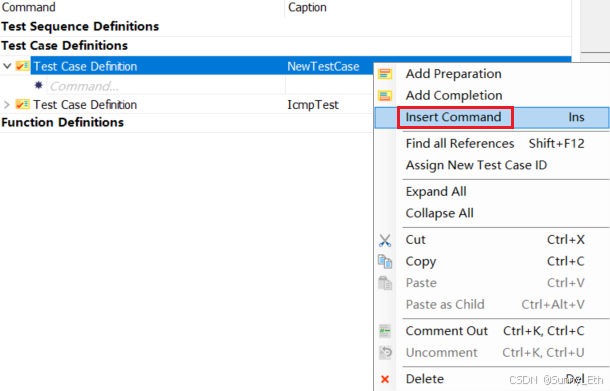
Task: Click the Test Case Definitions heading
Action: (65, 46)
